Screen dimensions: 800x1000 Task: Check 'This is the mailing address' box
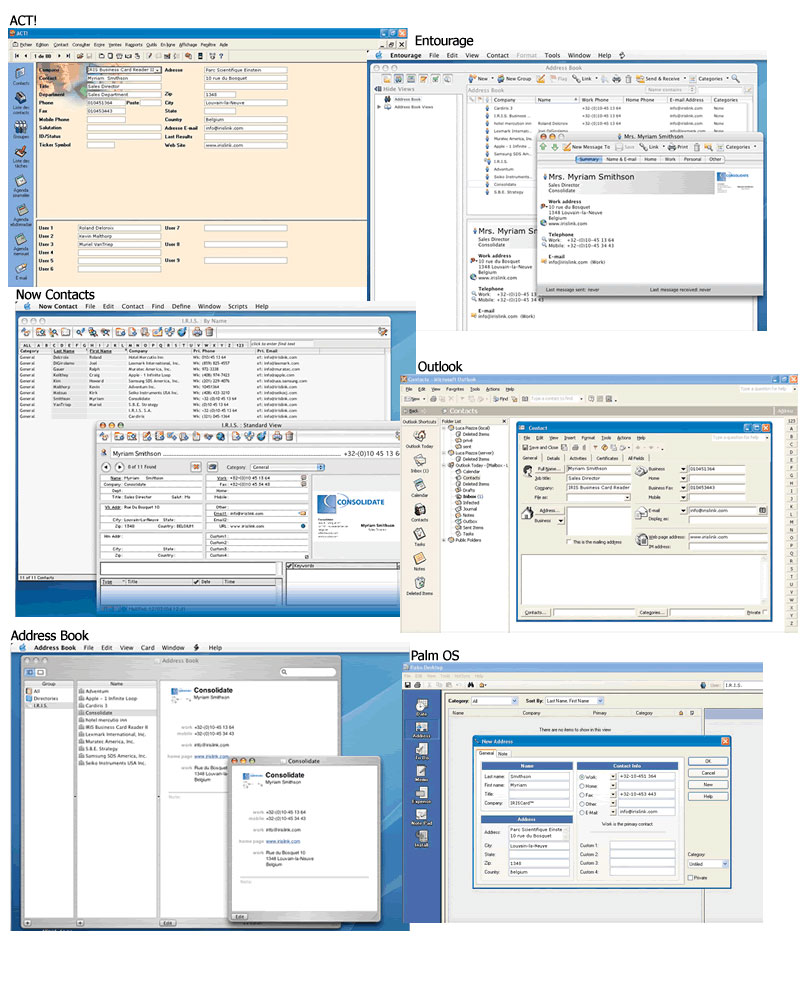point(569,541)
